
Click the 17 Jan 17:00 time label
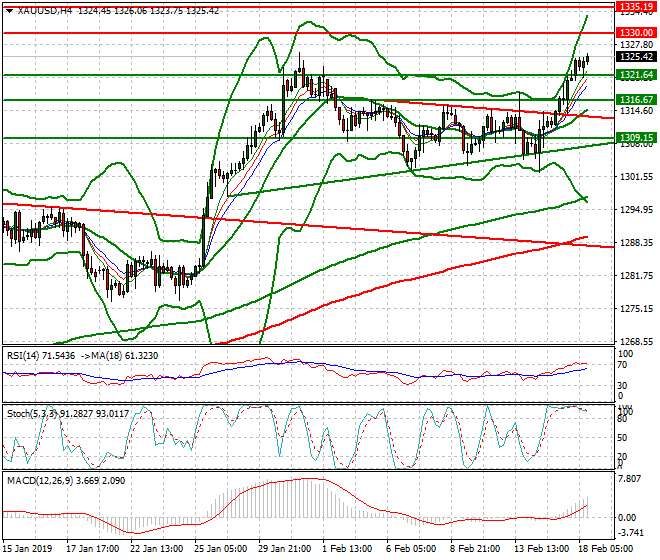[x=93, y=549]
